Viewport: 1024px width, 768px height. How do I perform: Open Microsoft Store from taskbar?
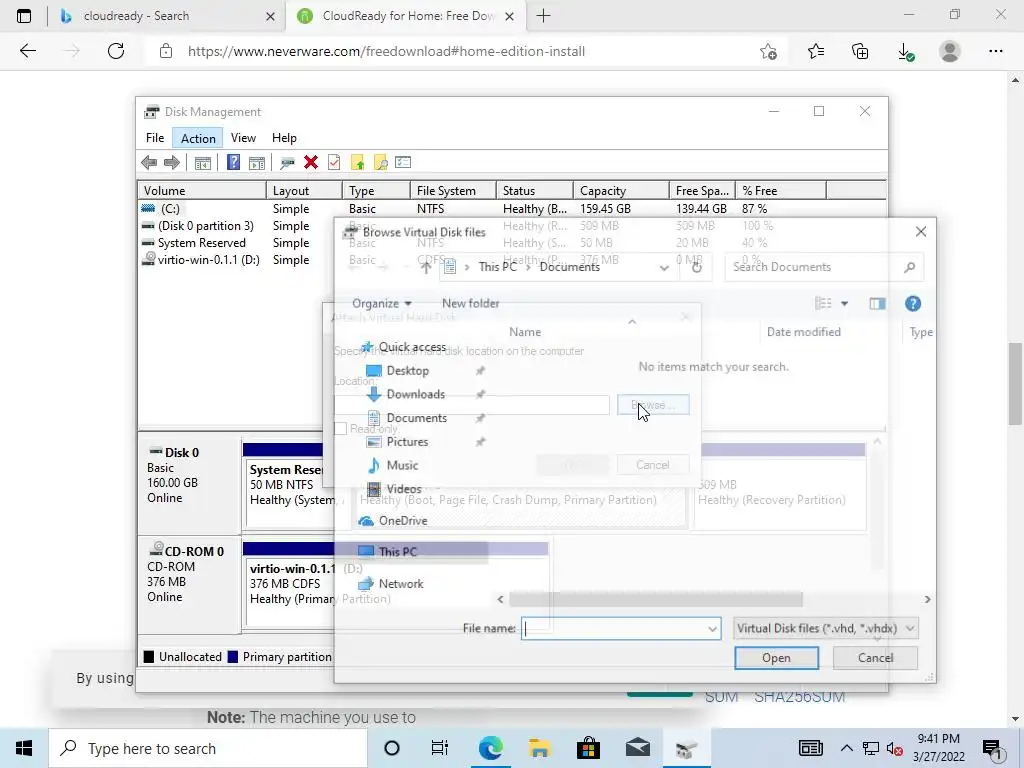(x=588, y=748)
